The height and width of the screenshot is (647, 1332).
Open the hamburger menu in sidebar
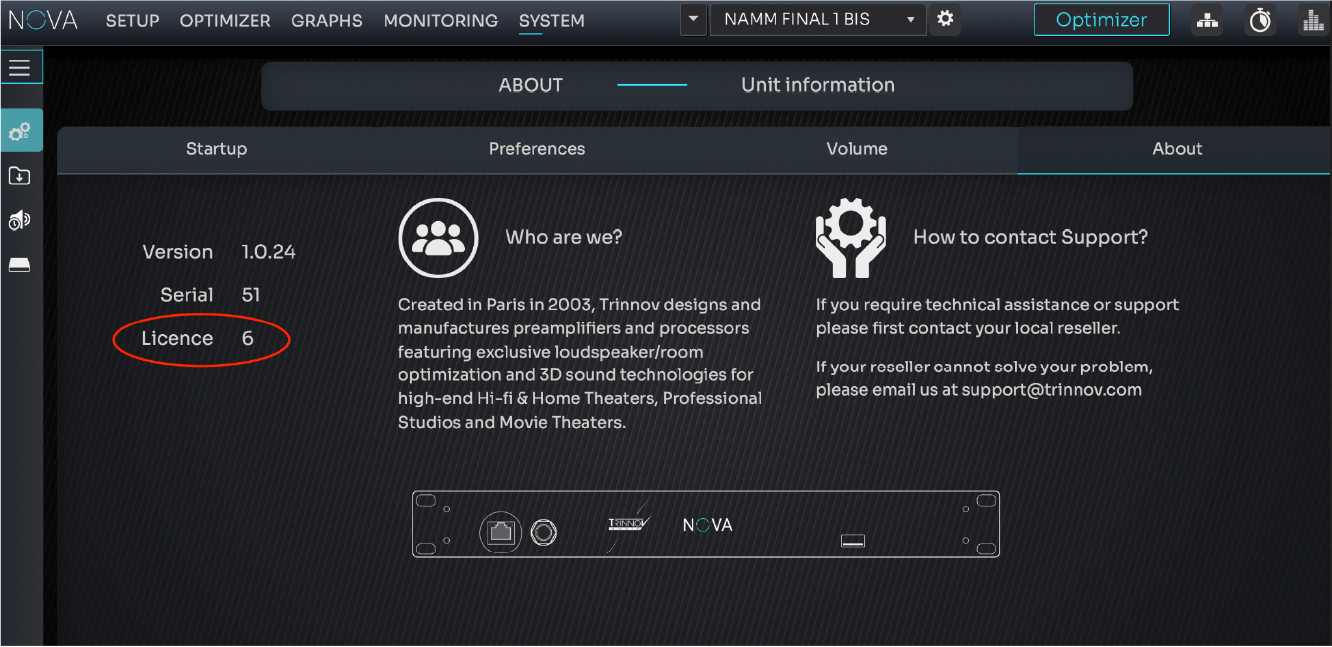pos(20,68)
